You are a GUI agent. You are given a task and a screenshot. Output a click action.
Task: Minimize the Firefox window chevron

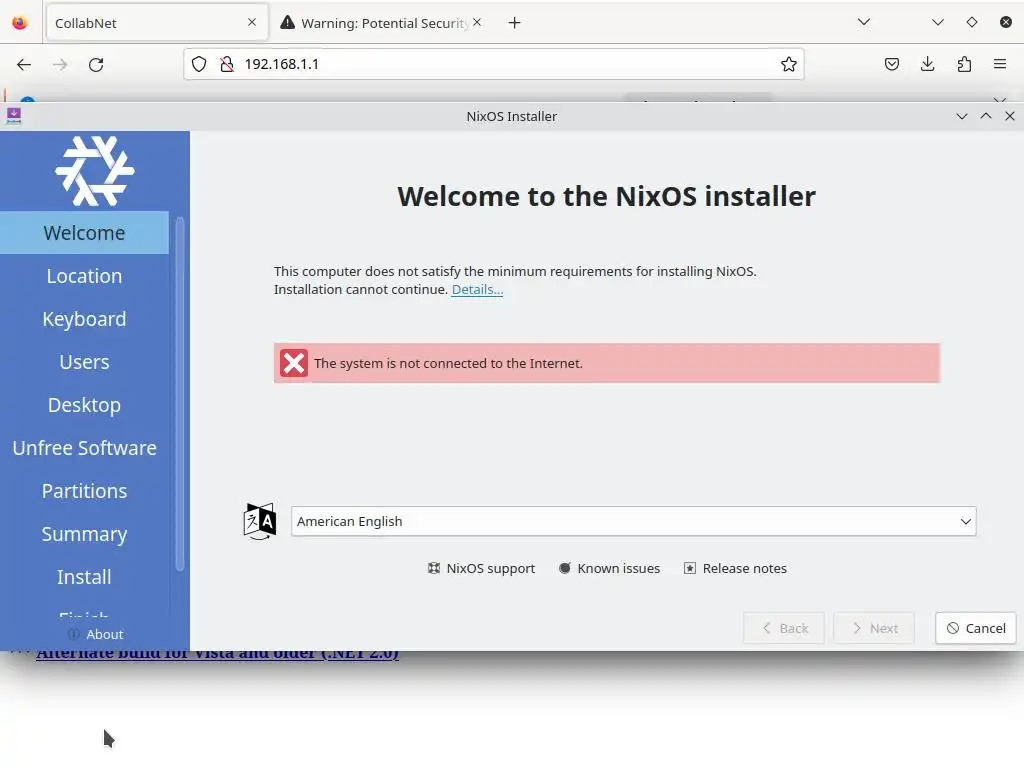pyautogui.click(x=938, y=22)
